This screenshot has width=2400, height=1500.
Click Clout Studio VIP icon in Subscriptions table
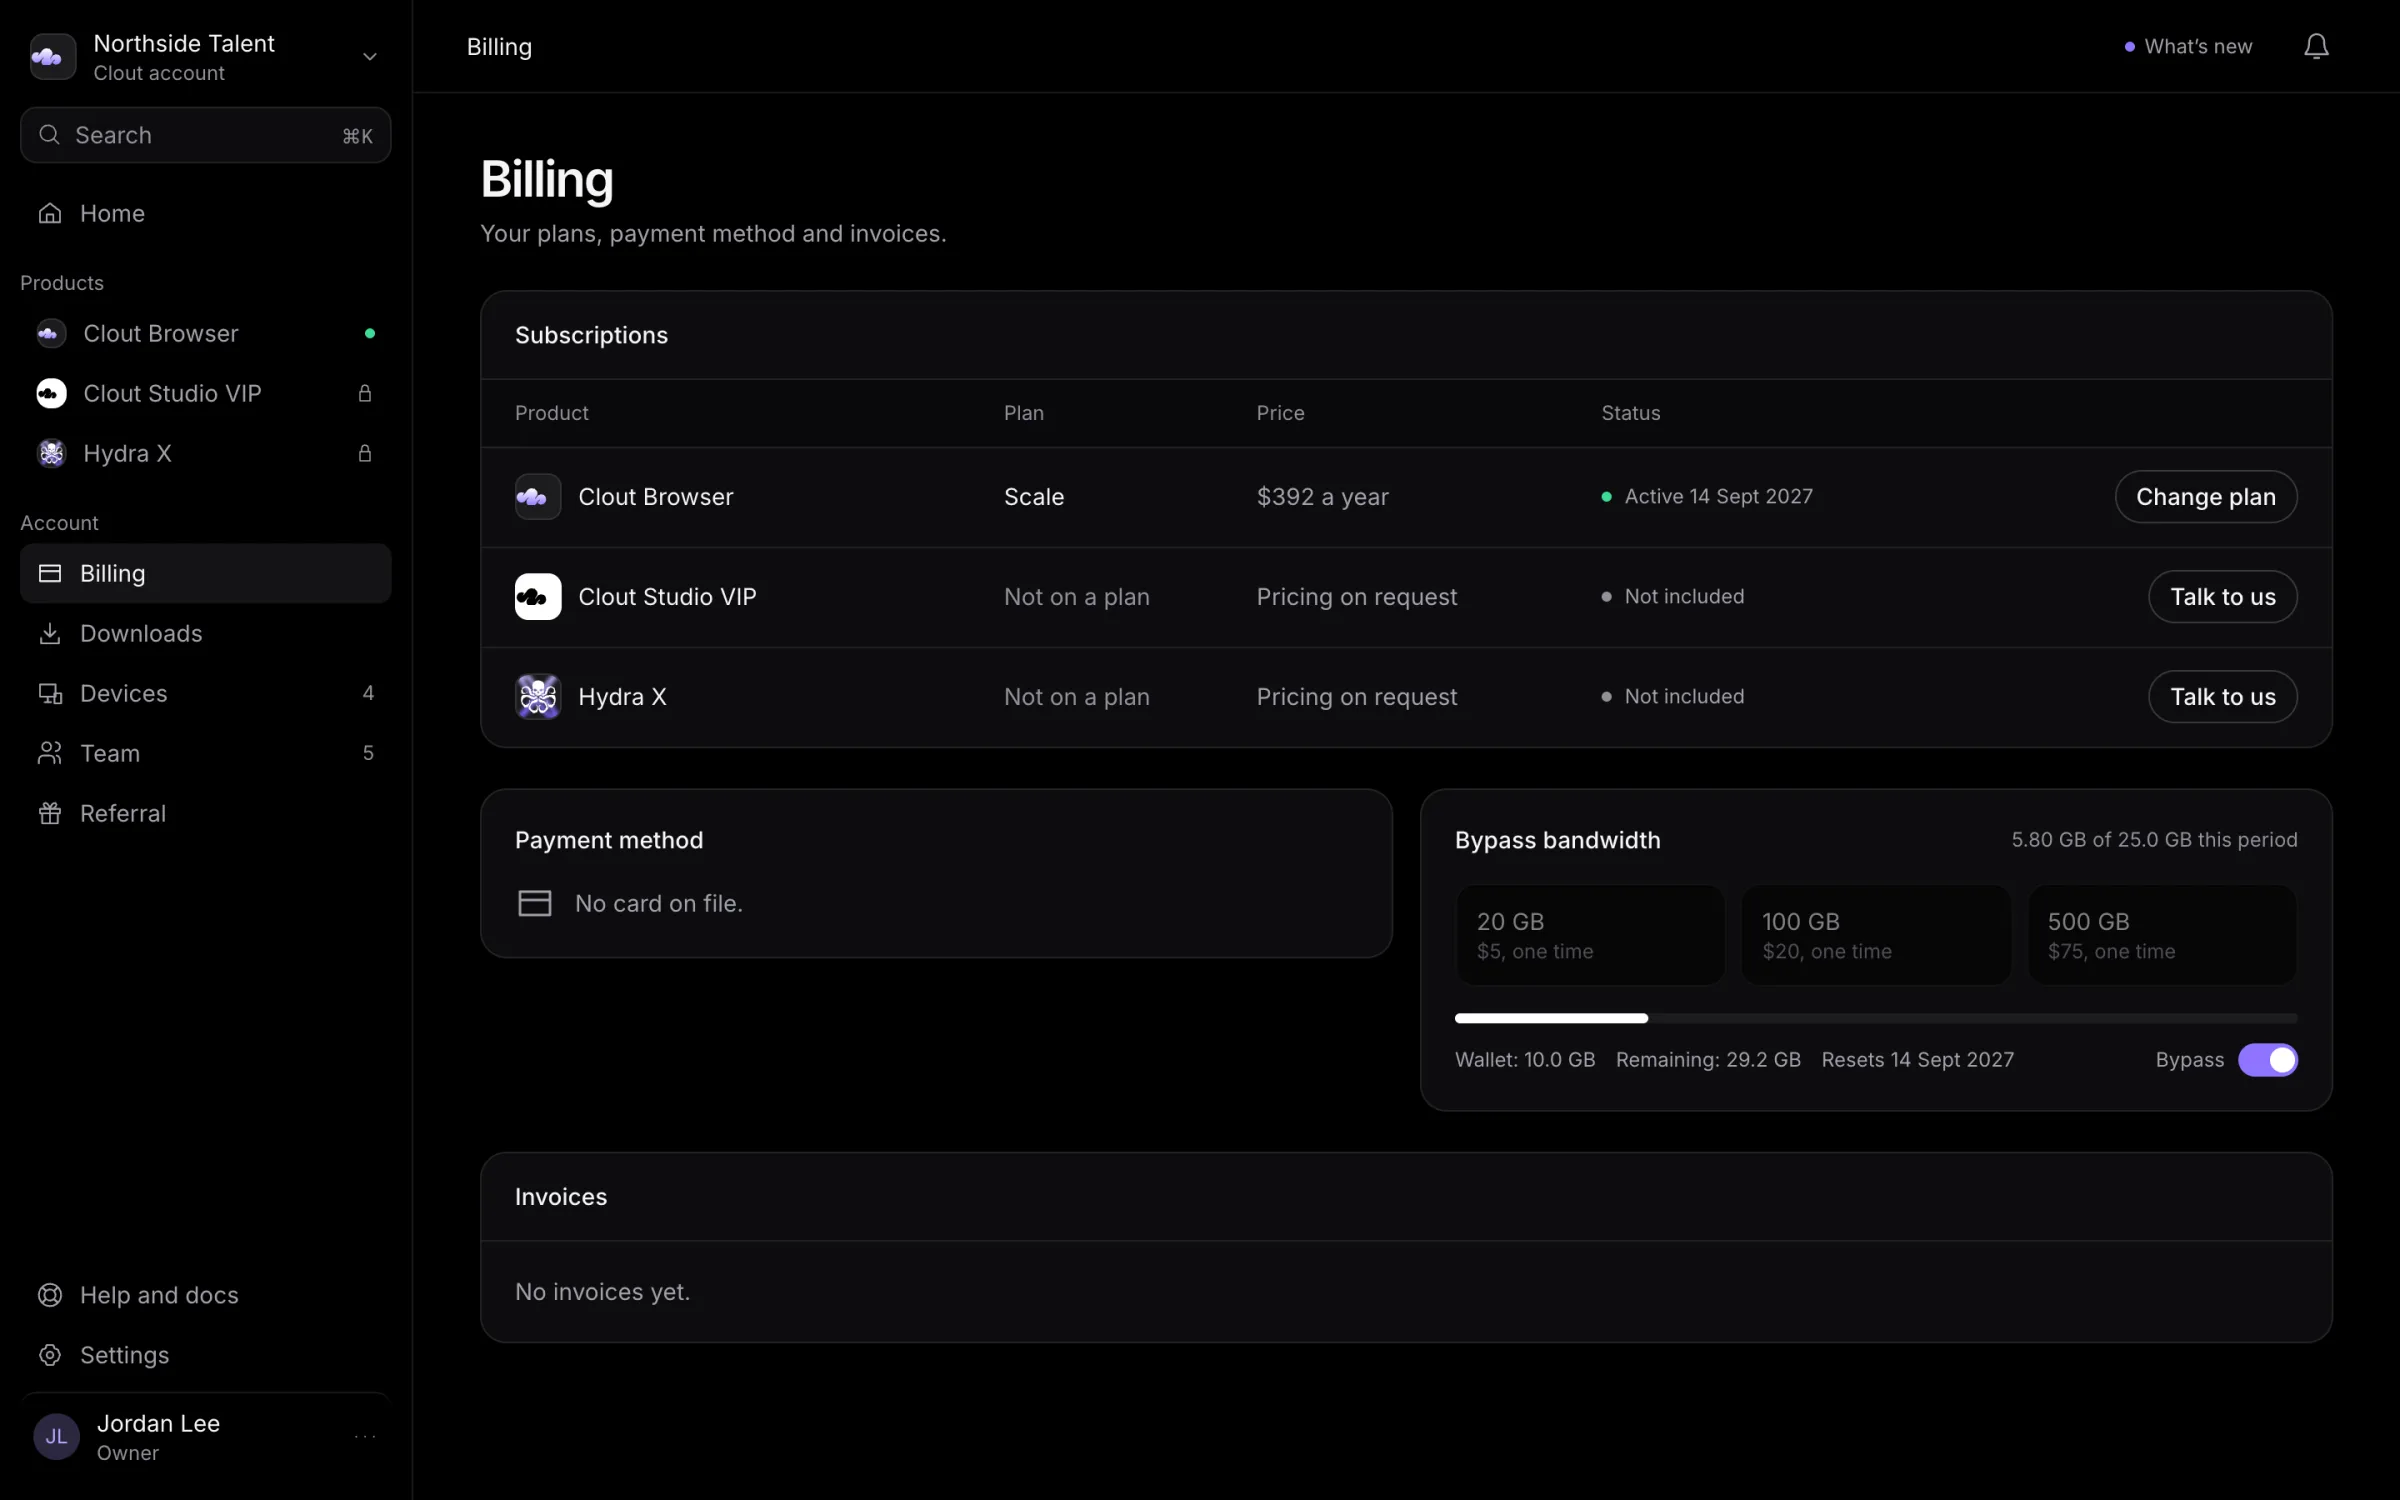pos(538,596)
